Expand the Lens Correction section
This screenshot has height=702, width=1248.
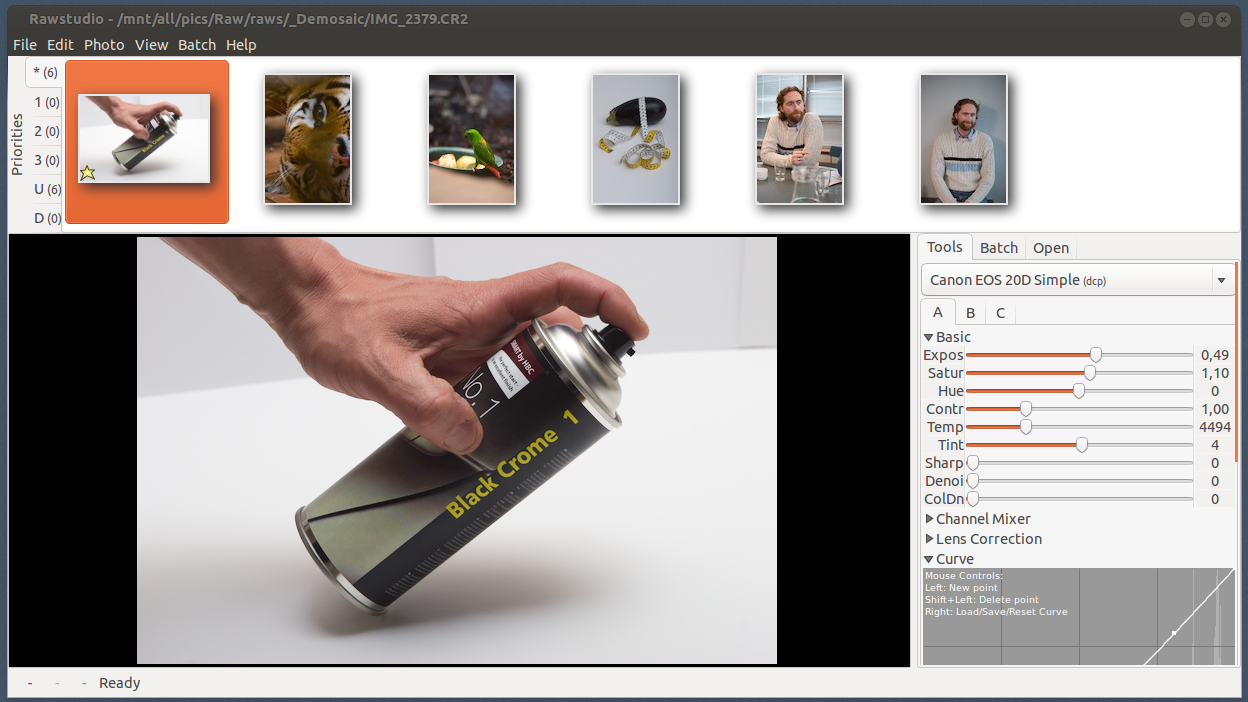(x=929, y=539)
